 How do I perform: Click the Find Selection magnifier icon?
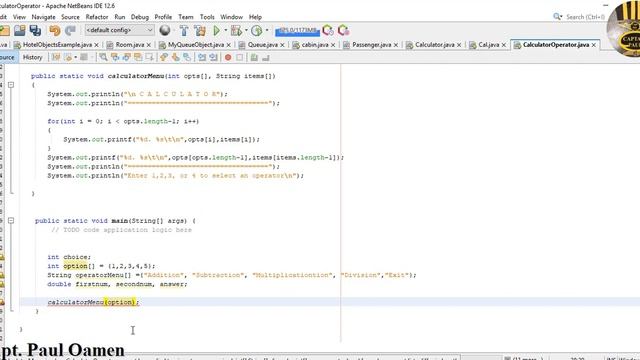click(x=103, y=58)
